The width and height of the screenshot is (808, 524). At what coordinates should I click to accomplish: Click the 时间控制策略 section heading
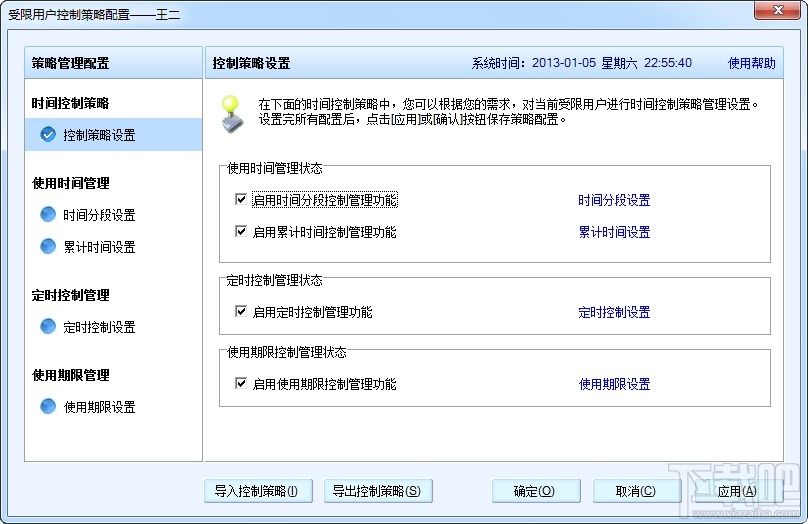point(70,103)
